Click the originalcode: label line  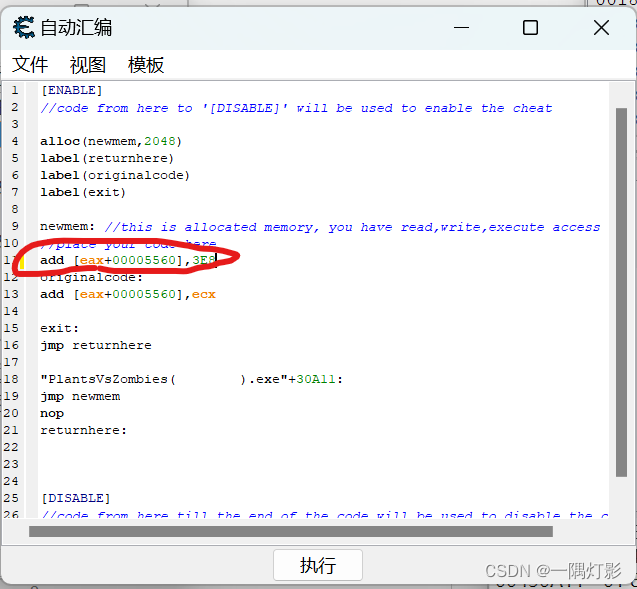[91, 277]
